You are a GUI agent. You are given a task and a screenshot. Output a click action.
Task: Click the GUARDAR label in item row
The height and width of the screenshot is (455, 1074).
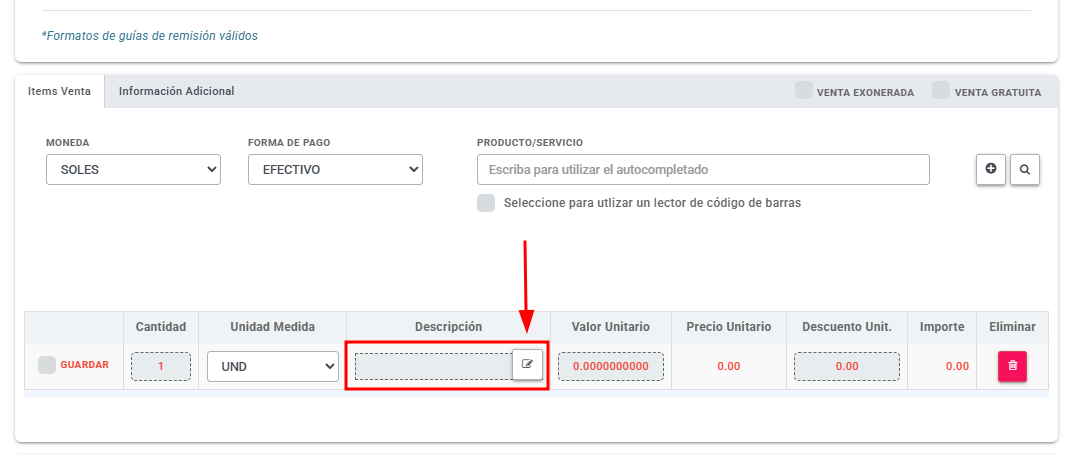pos(85,365)
